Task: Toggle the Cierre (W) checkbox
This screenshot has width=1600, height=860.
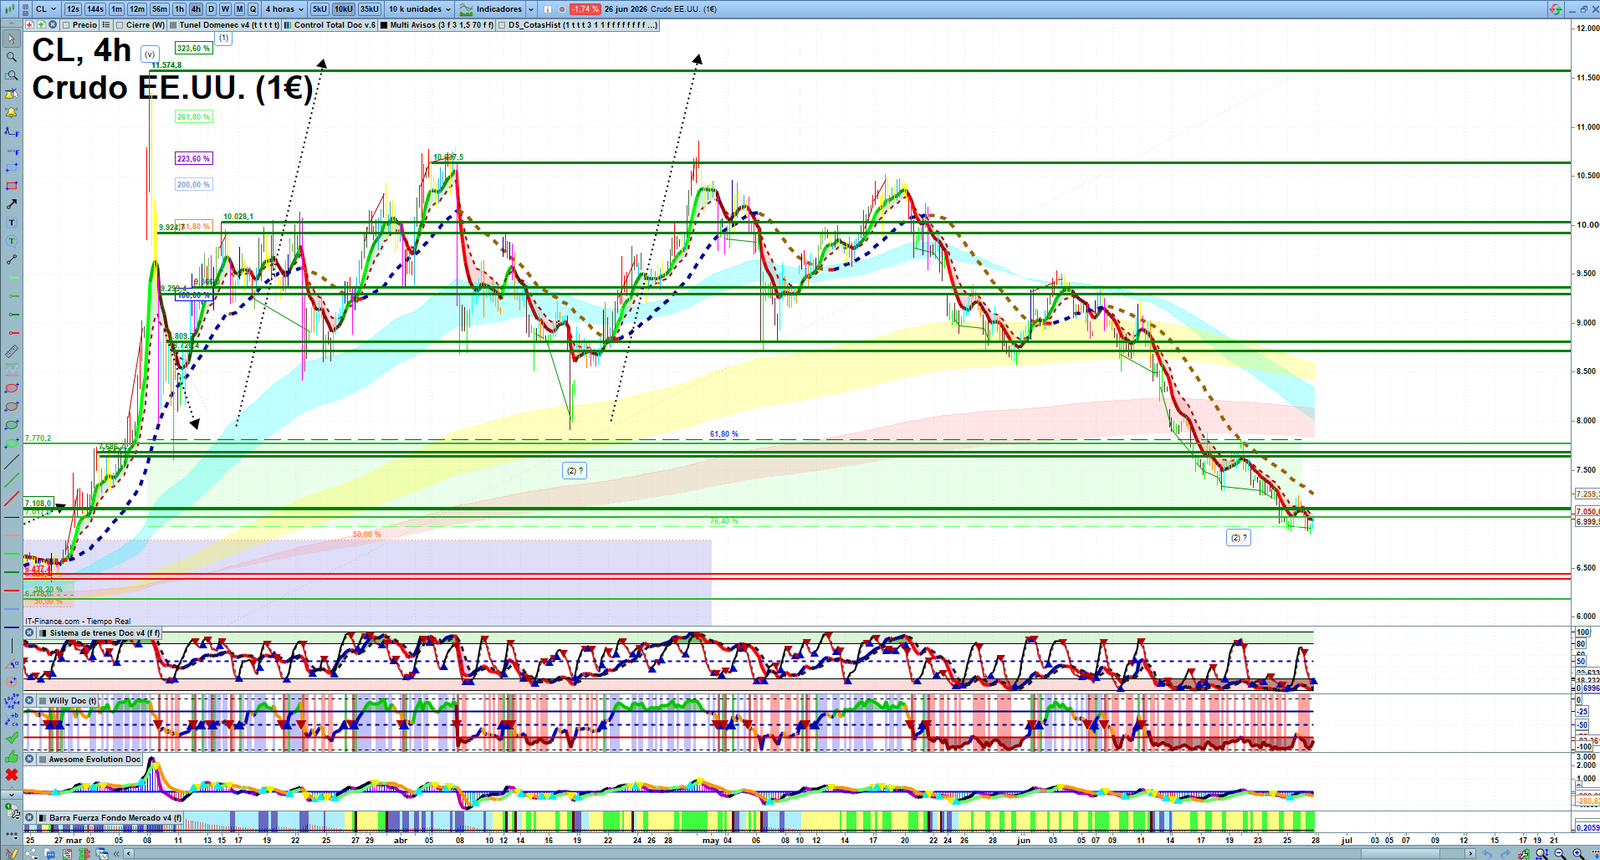Action: coord(119,25)
